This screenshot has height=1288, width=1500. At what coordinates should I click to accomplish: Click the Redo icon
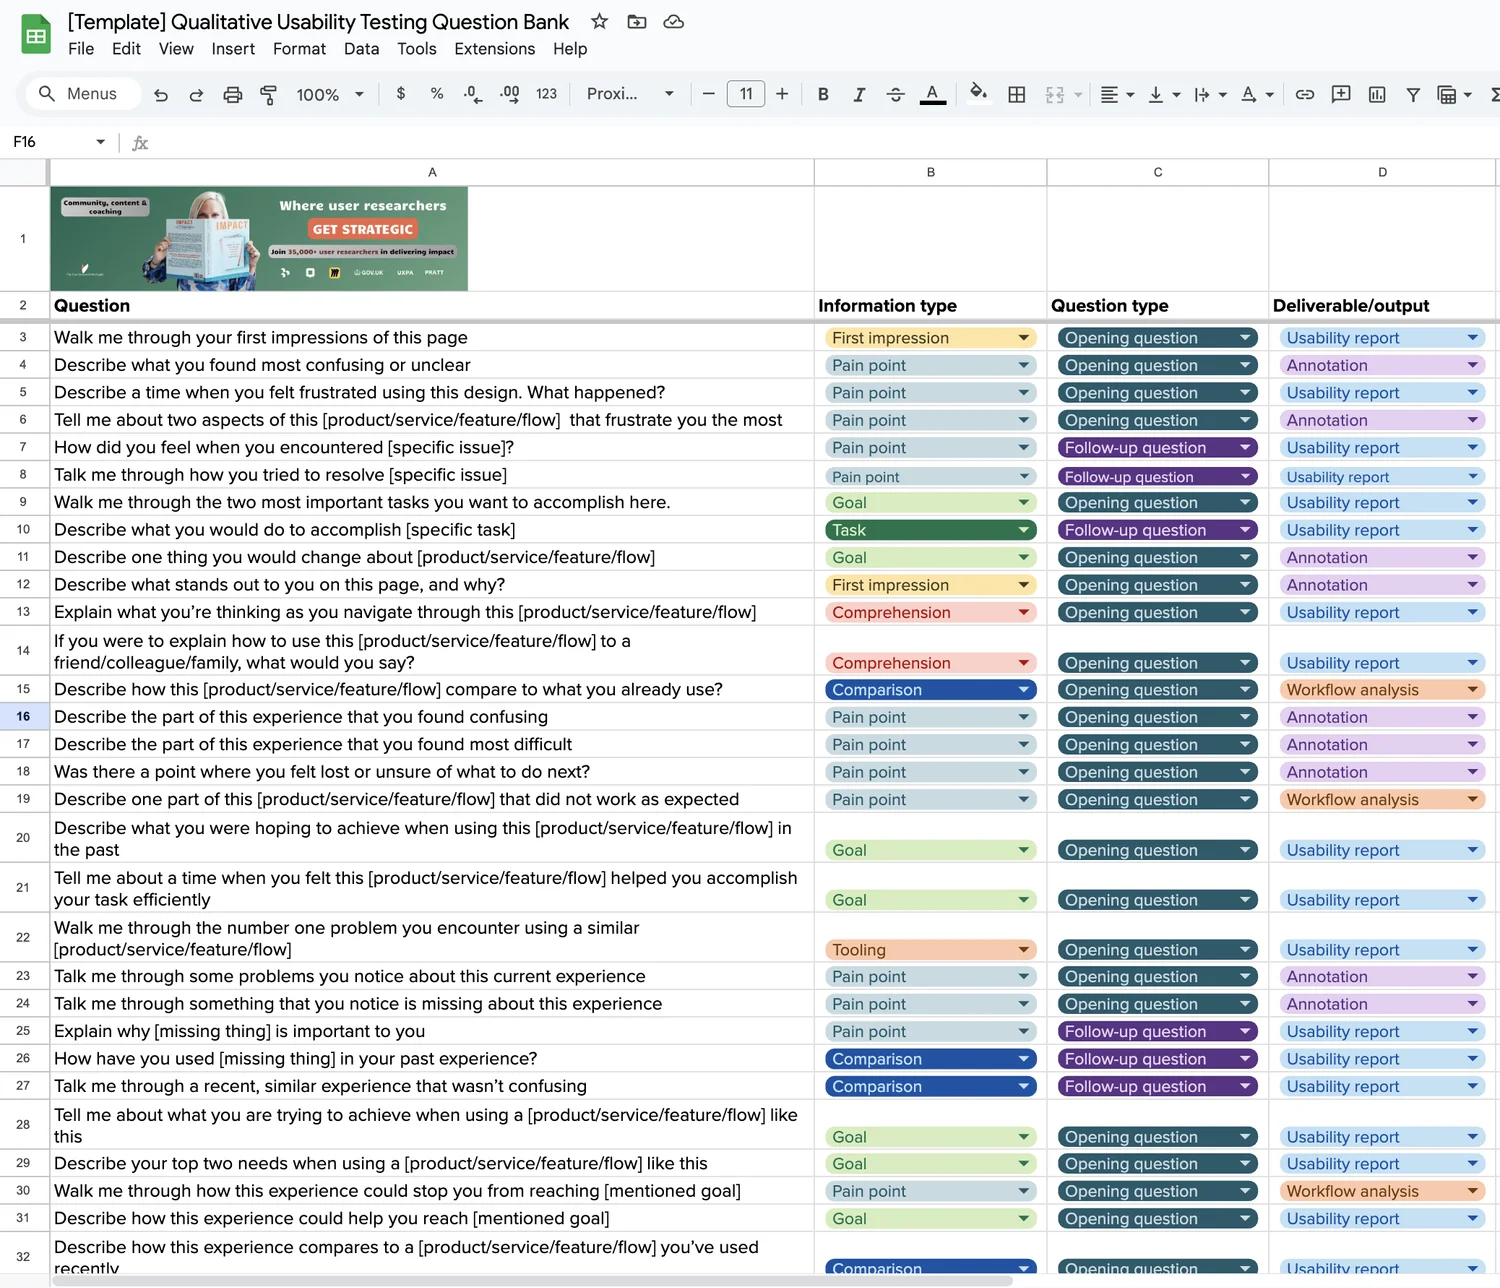click(196, 94)
